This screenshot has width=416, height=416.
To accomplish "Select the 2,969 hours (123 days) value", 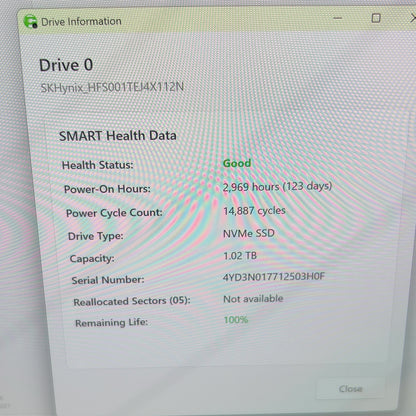I will [x=277, y=186].
